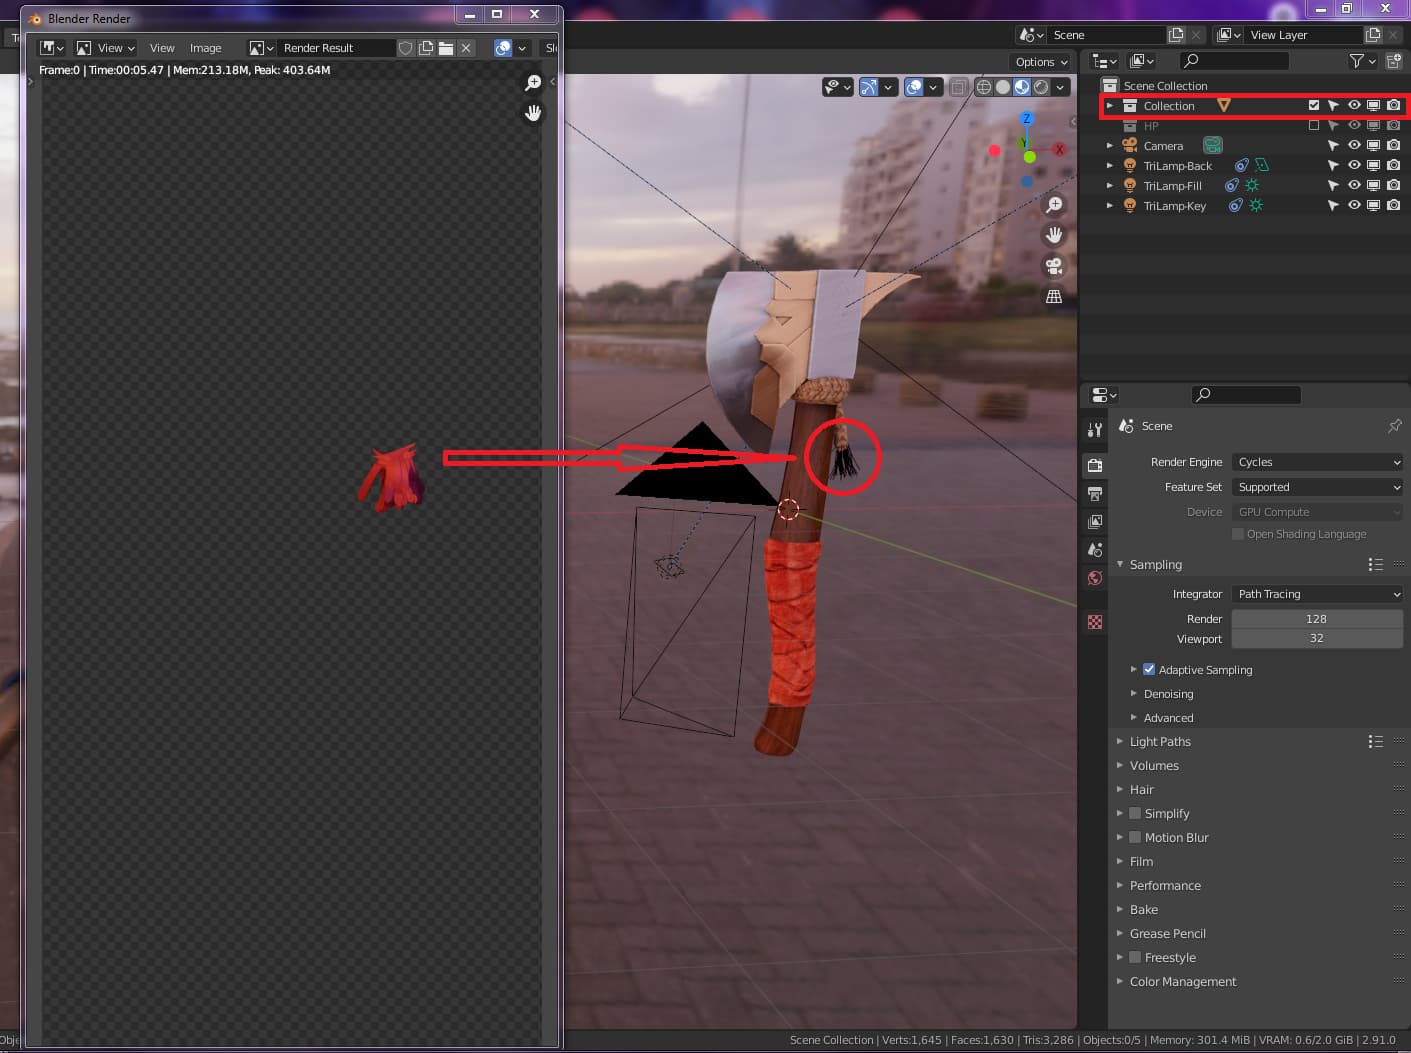Select solid viewport shading

click(x=1003, y=87)
